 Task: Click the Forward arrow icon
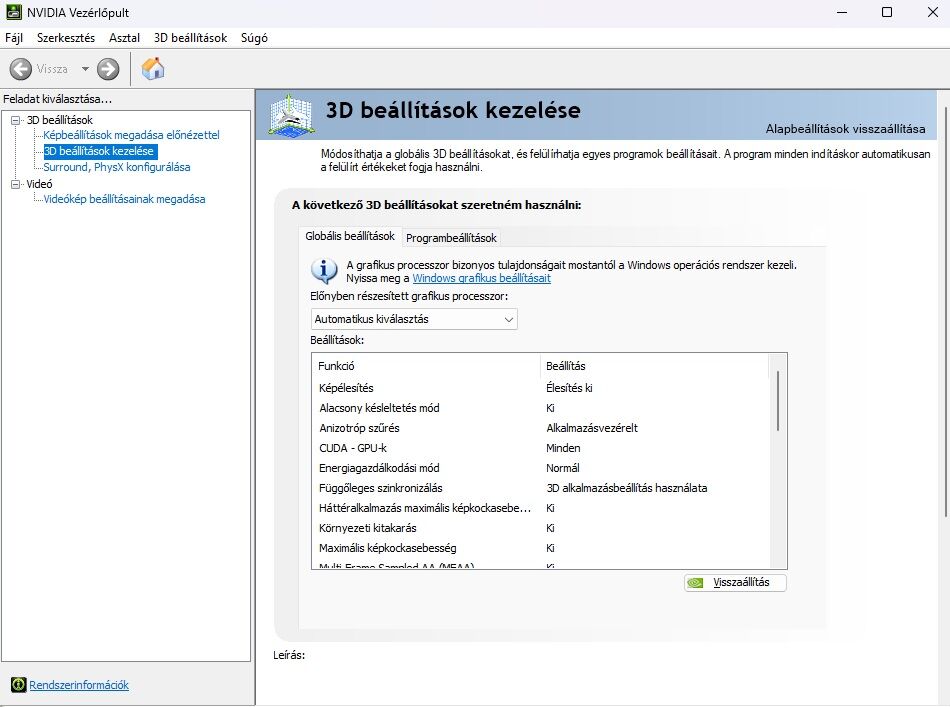coord(108,69)
